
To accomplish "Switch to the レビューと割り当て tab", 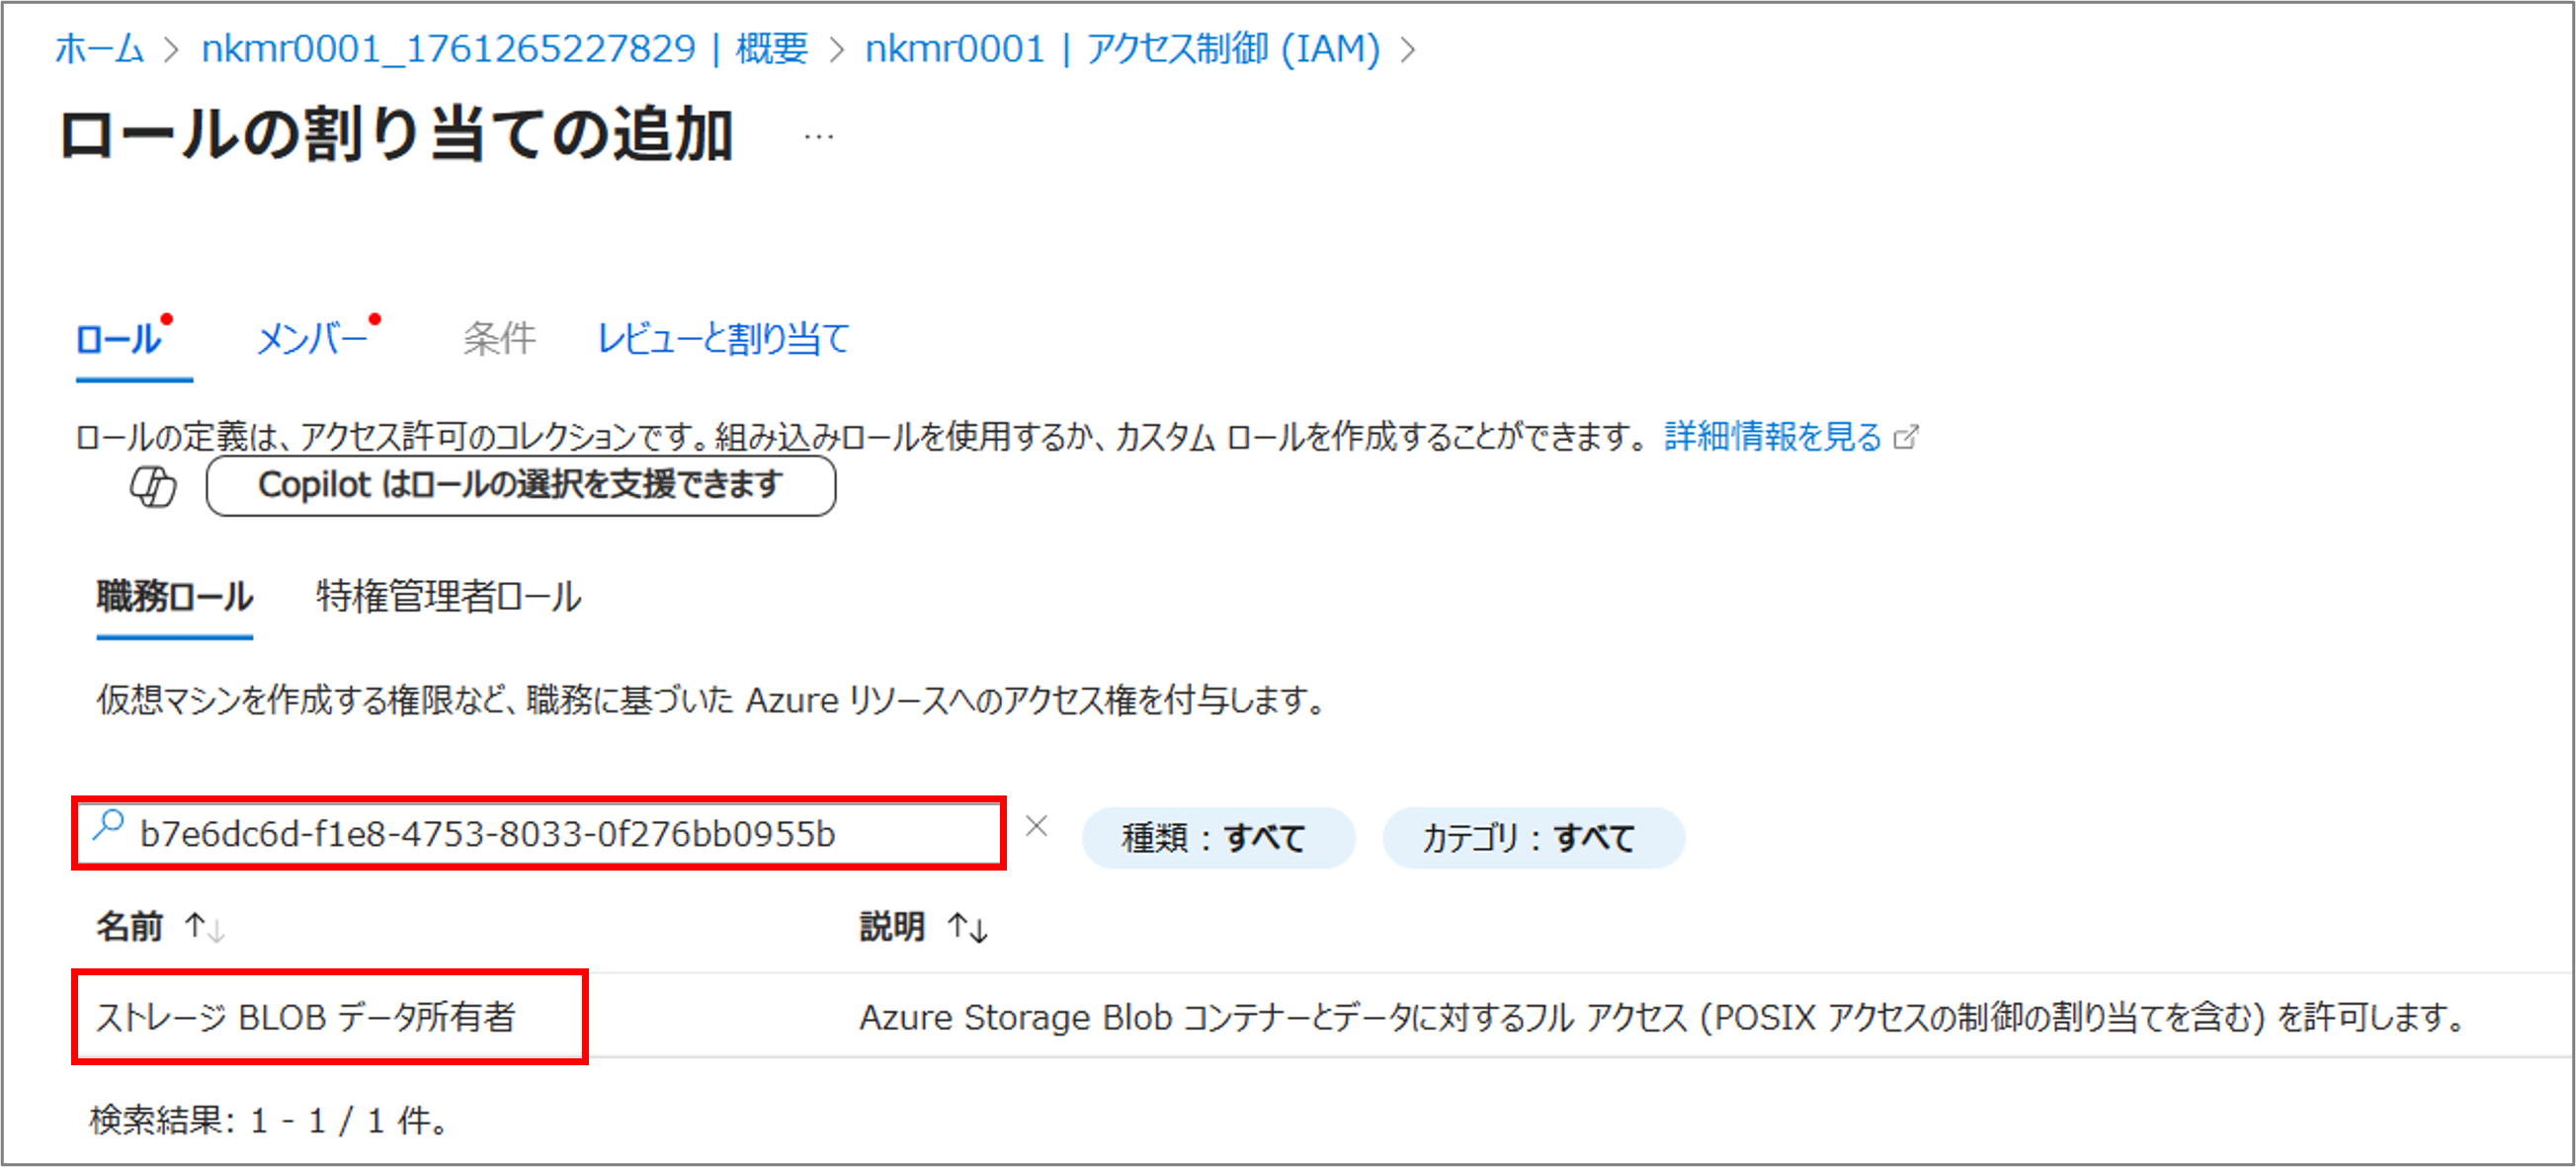I will point(723,340).
